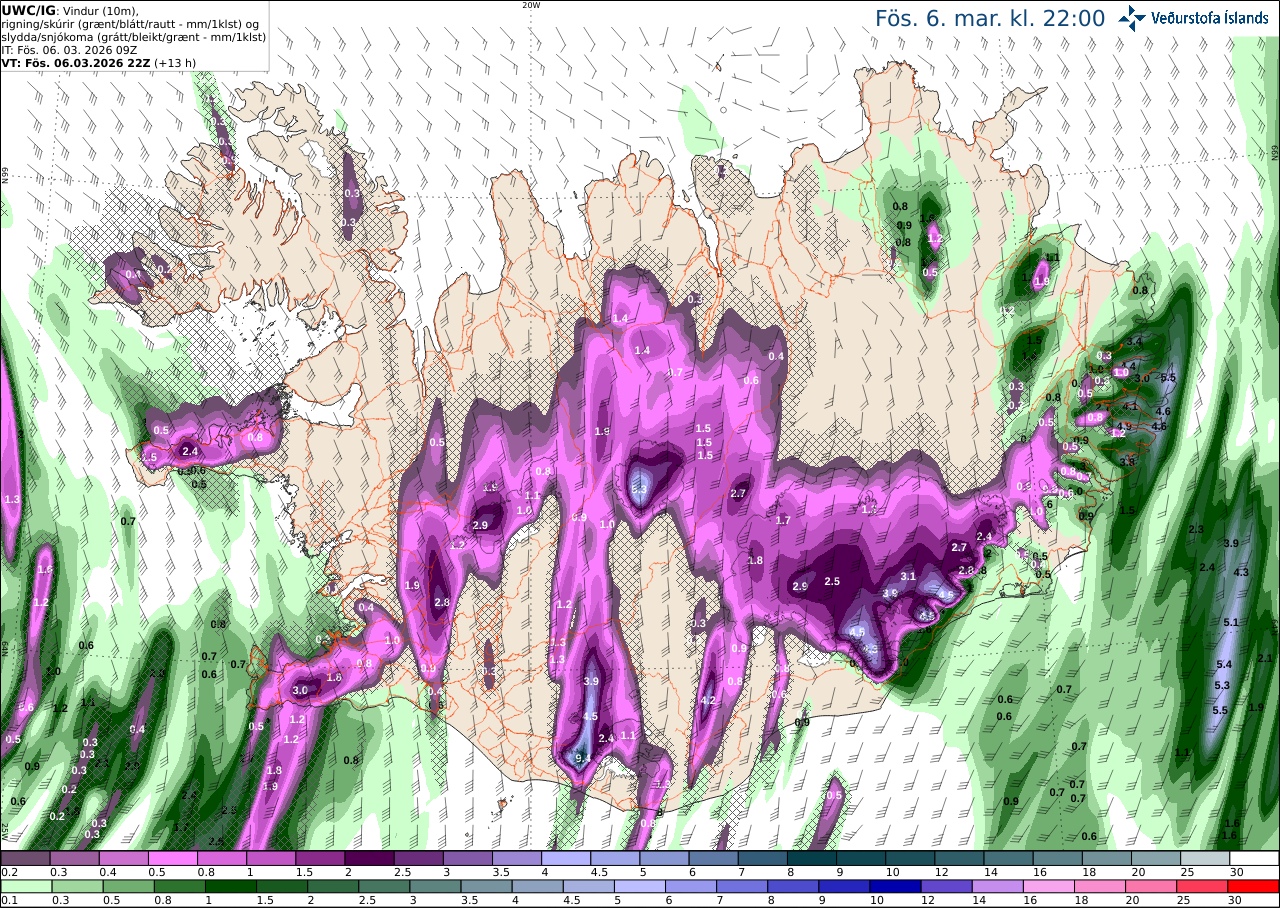Click the Veðurstofa Íslands logo icon
Screen dimensions: 1280x908
pyautogui.click(x=1133, y=18)
